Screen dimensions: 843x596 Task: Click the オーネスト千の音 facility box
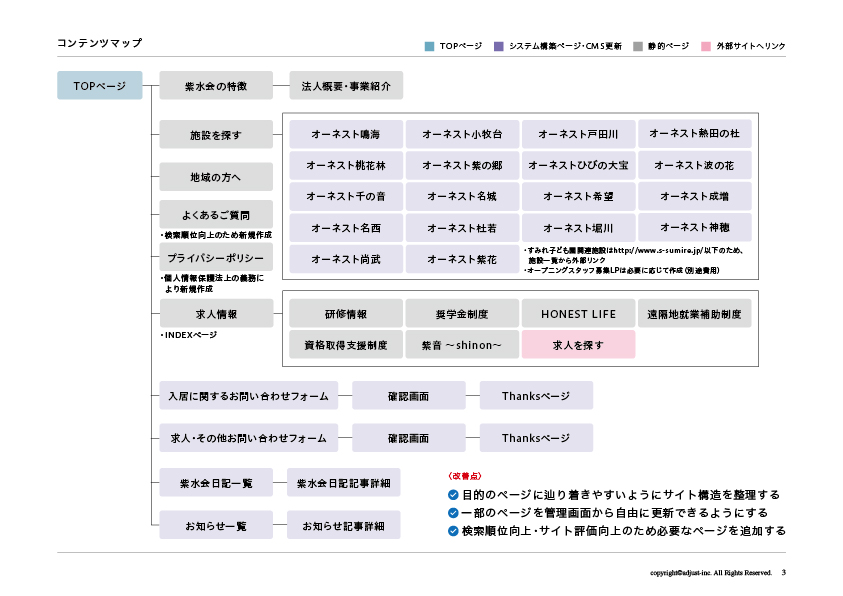coord(346,196)
